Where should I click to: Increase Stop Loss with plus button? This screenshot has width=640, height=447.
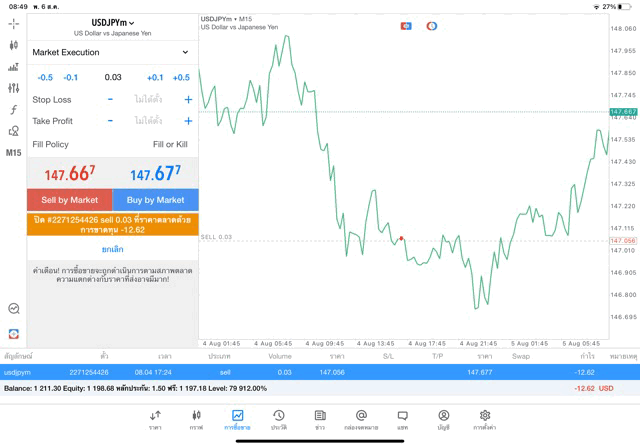188,100
